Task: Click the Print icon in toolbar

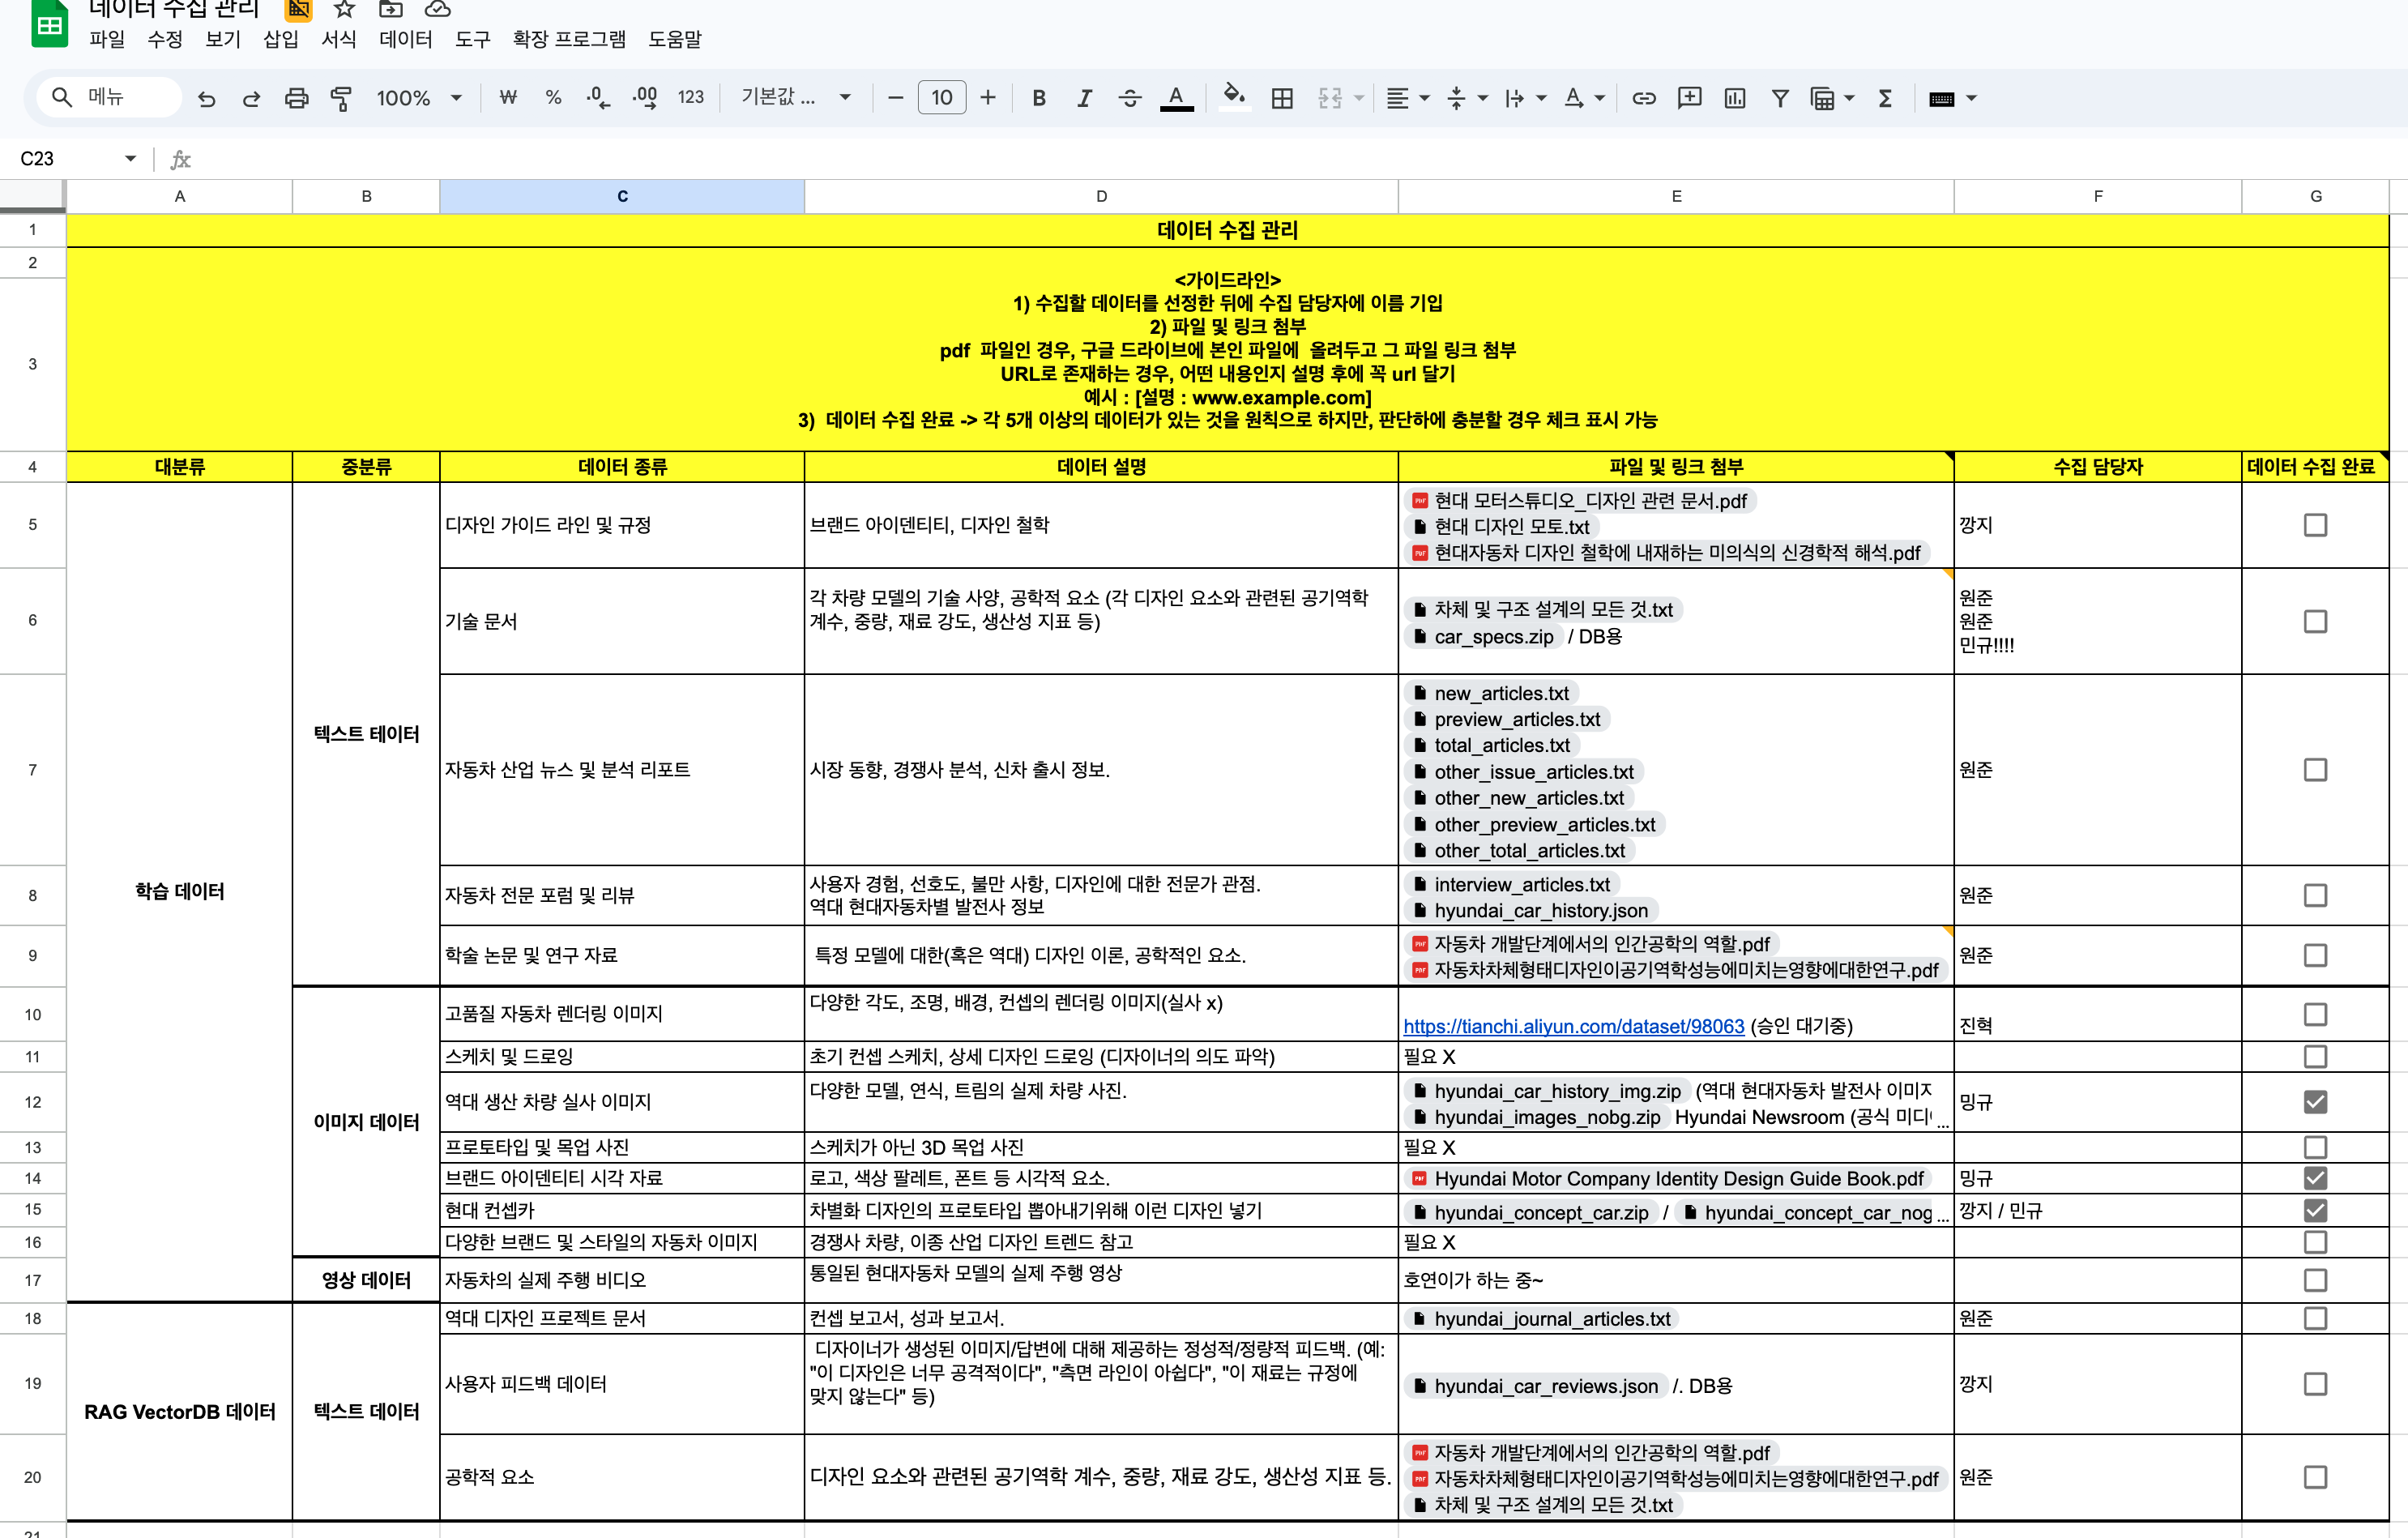Action: (x=296, y=98)
